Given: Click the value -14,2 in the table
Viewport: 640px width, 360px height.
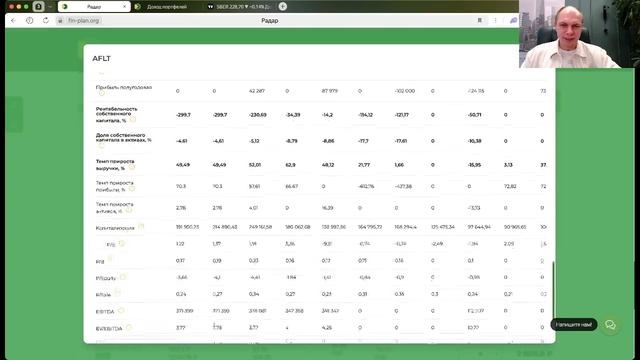Looking at the screenshot, I should (x=327, y=115).
